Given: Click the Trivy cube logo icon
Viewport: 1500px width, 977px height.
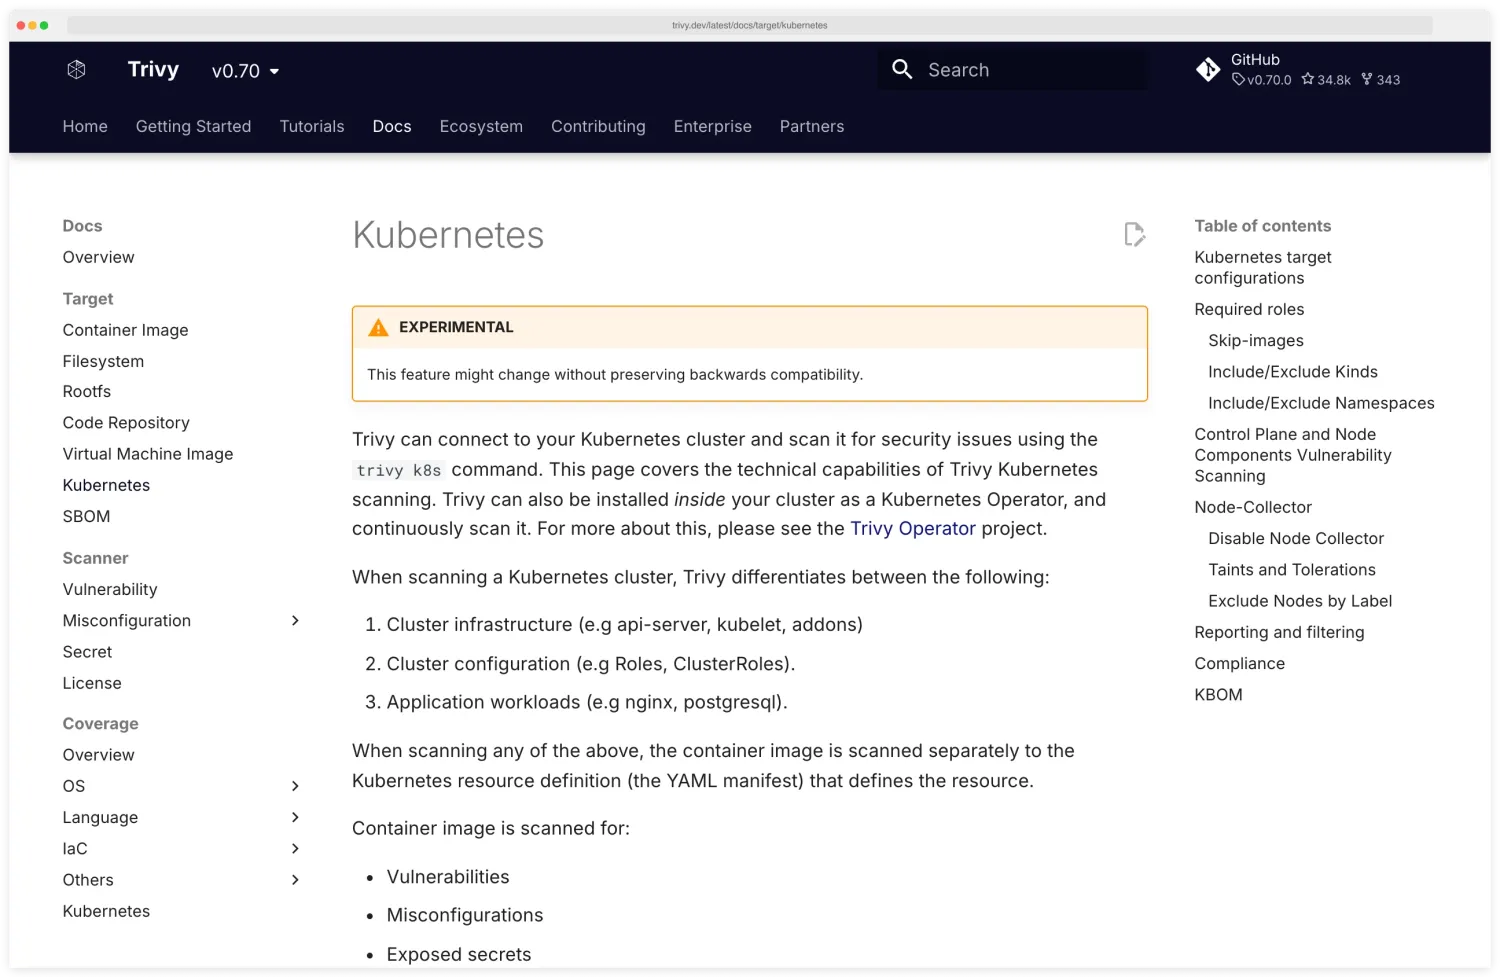Looking at the screenshot, I should coord(76,69).
